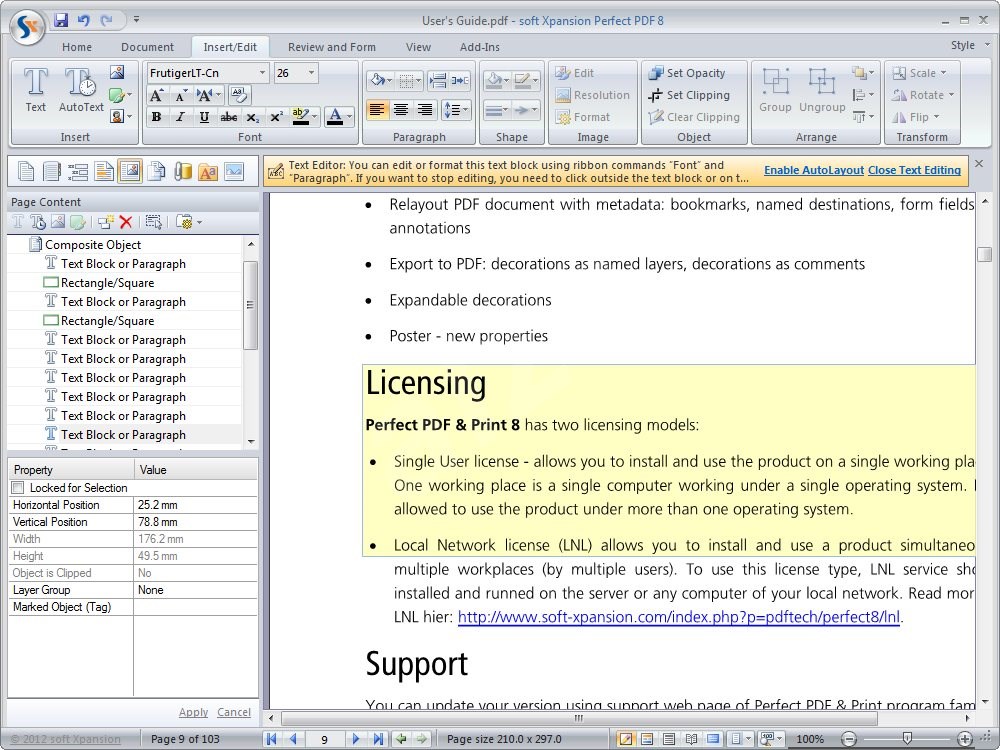
Task: Click the Apply link in properties panel
Action: pyautogui.click(x=193, y=712)
